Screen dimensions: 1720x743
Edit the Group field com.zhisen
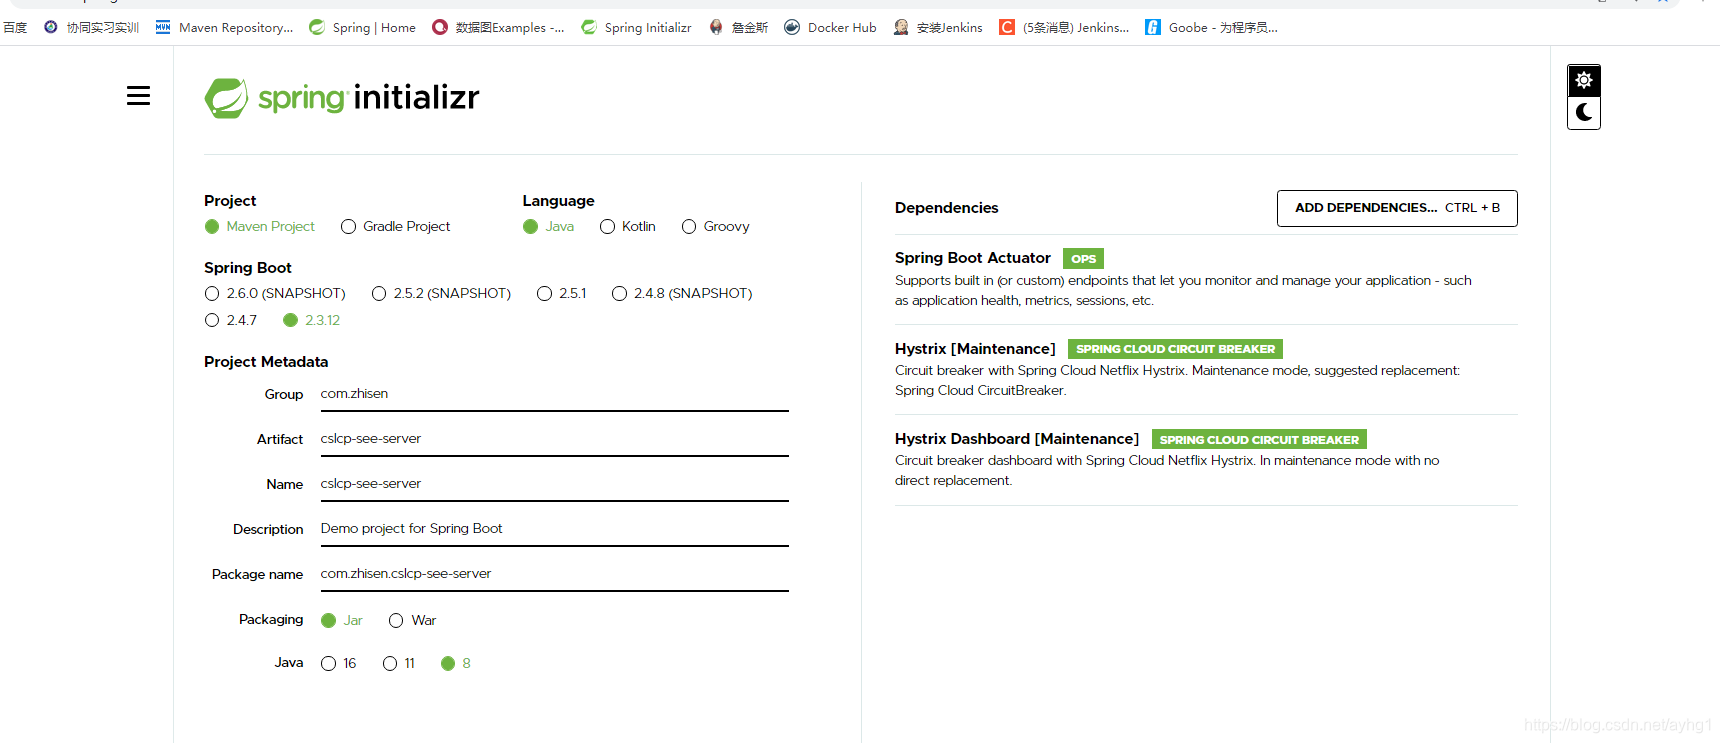click(554, 394)
